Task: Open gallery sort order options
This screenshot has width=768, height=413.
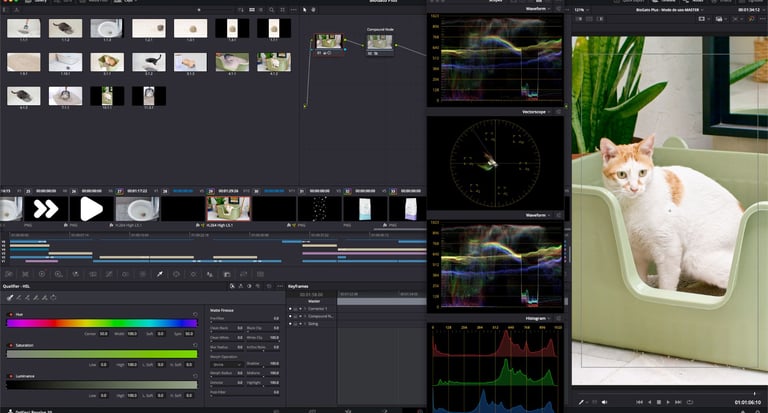Action: tap(240, 10)
